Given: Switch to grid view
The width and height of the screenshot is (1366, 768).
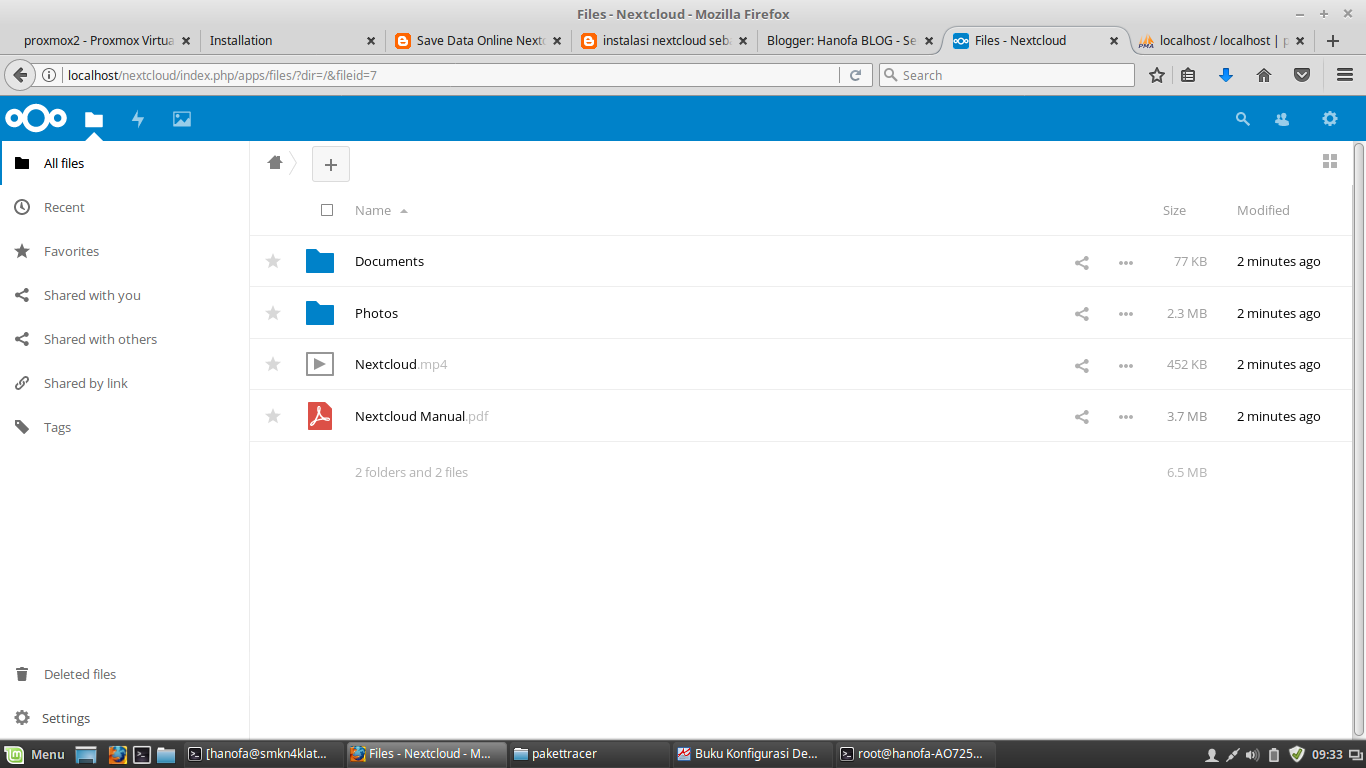Looking at the screenshot, I should tap(1330, 161).
